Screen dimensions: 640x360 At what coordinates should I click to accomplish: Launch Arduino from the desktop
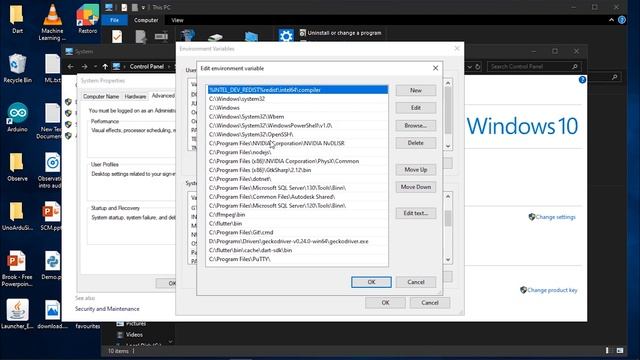pyautogui.click(x=17, y=118)
